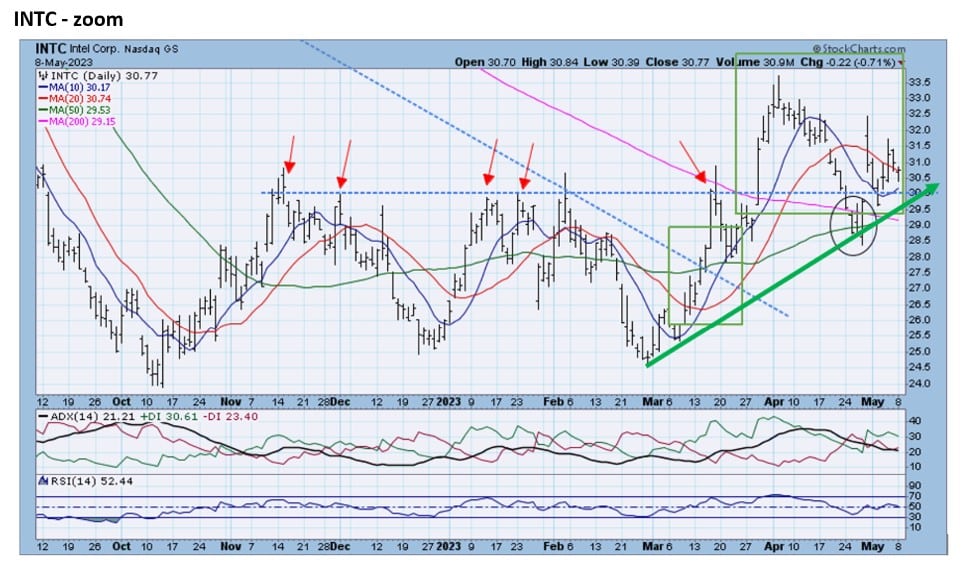Screen dimensions: 962x567
Task: Click the ADX(14) 21.21 indicator label
Action: (93, 417)
